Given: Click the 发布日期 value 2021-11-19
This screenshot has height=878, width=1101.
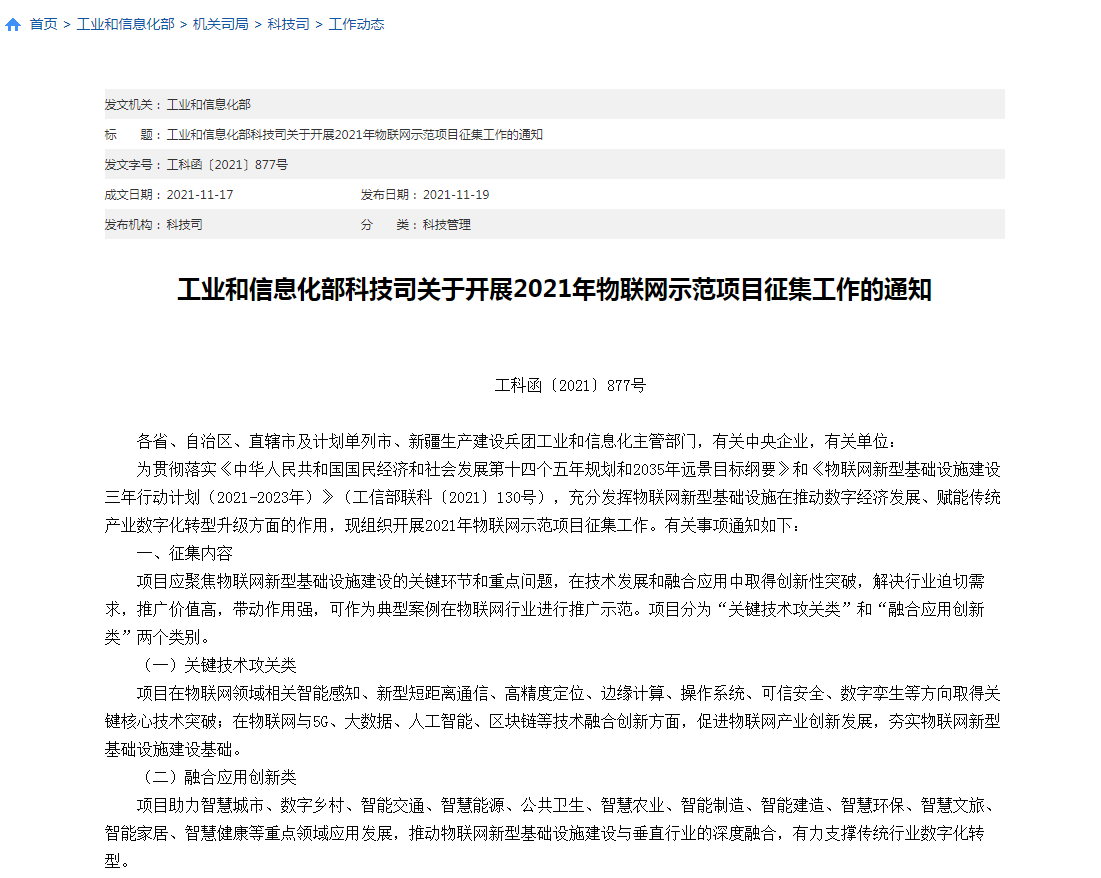Looking at the screenshot, I should [x=456, y=195].
